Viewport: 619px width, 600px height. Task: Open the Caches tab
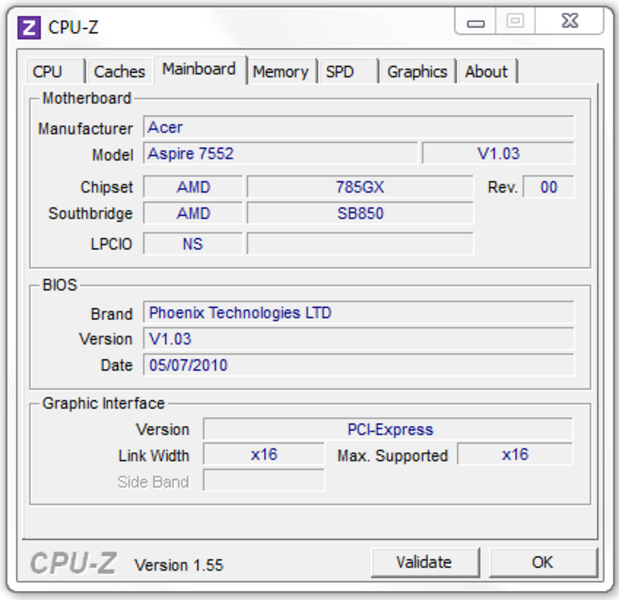point(120,71)
